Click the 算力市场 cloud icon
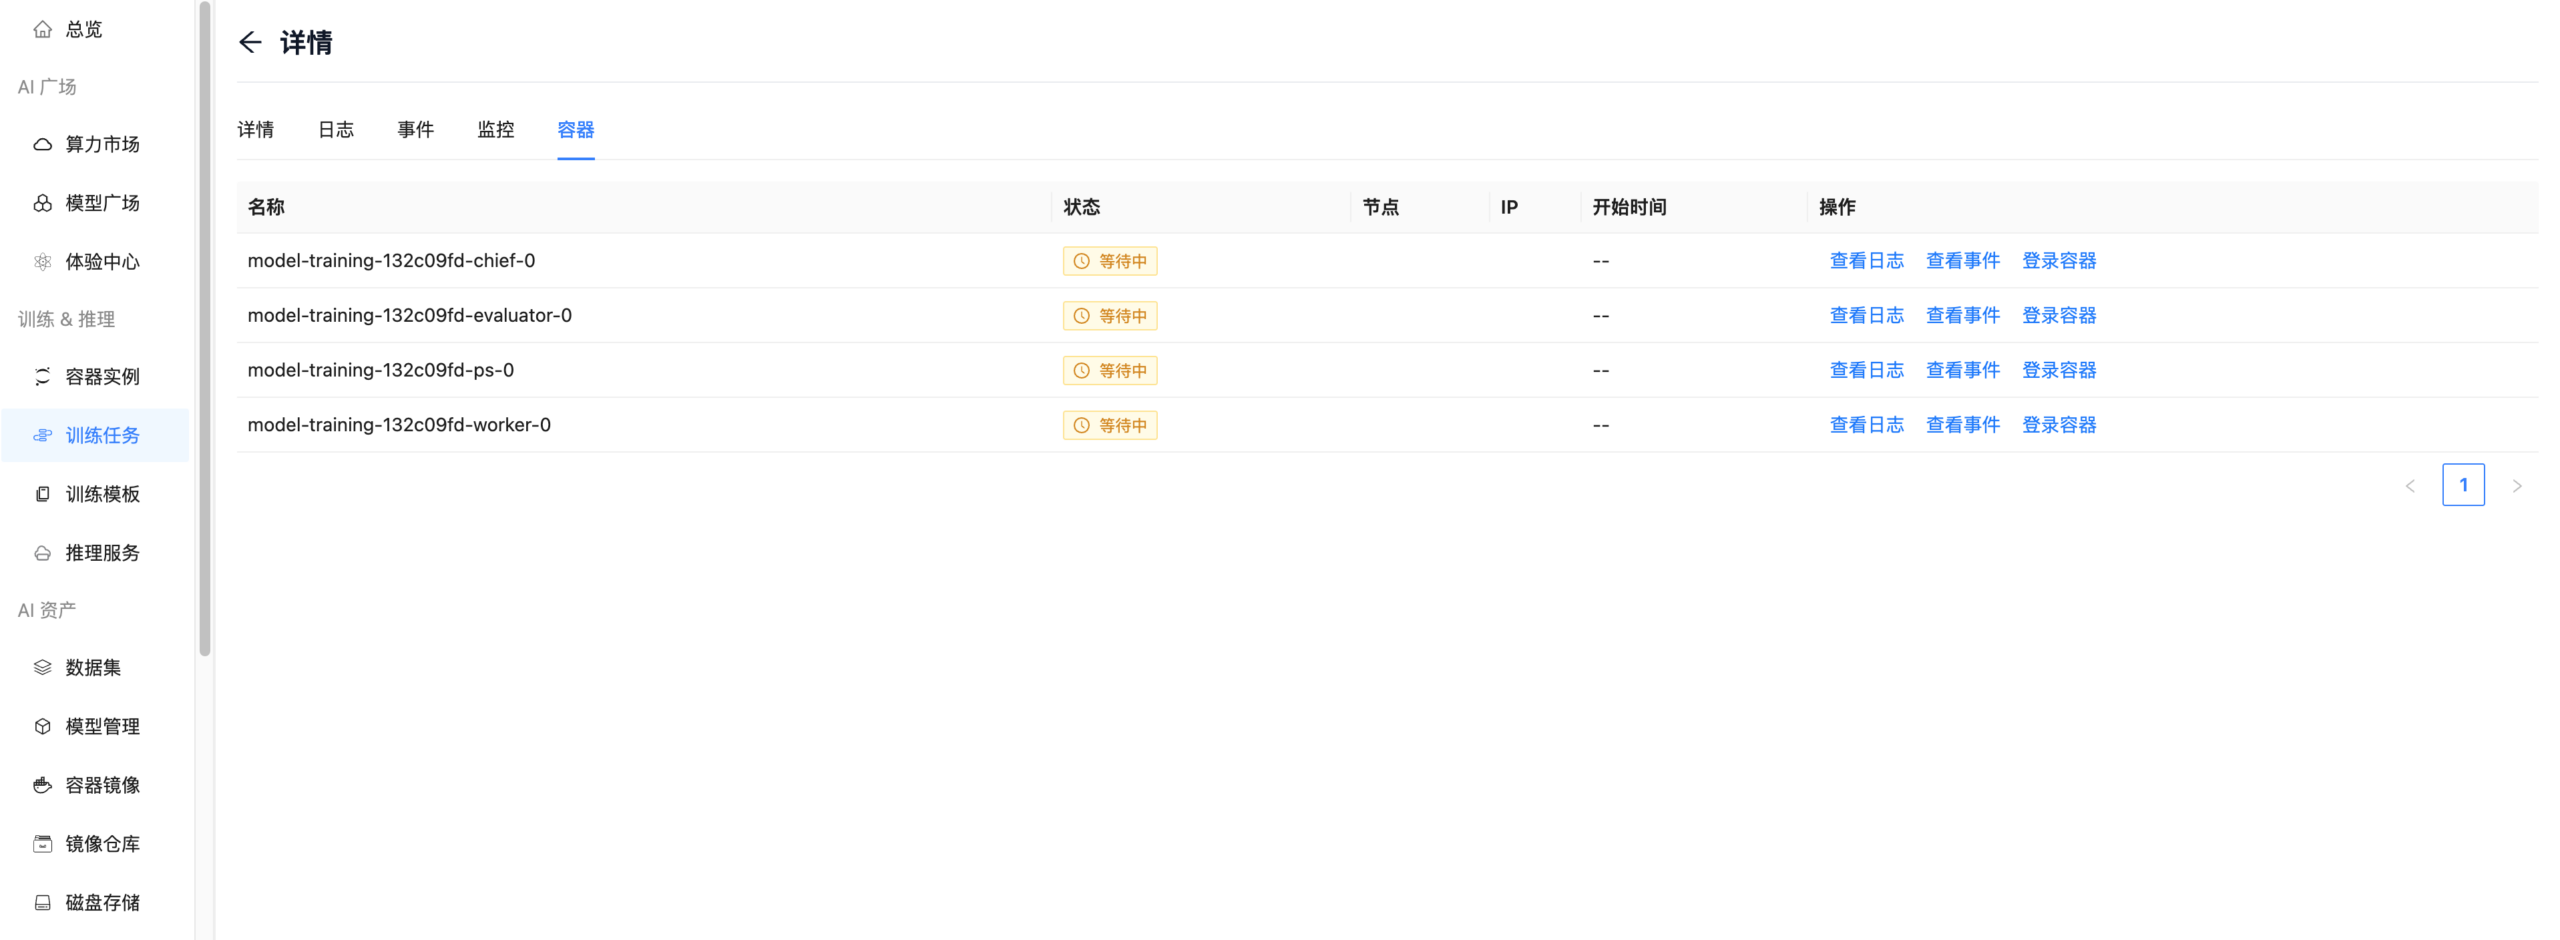 (x=42, y=145)
